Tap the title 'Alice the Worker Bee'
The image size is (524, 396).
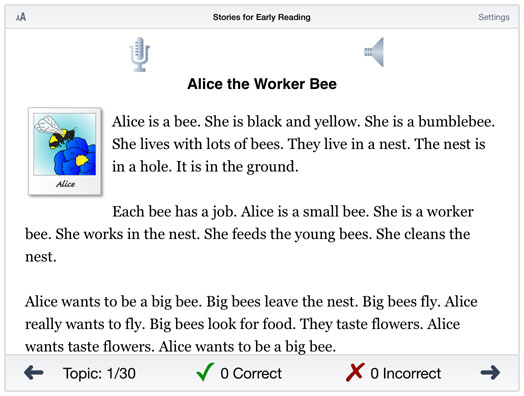click(262, 84)
